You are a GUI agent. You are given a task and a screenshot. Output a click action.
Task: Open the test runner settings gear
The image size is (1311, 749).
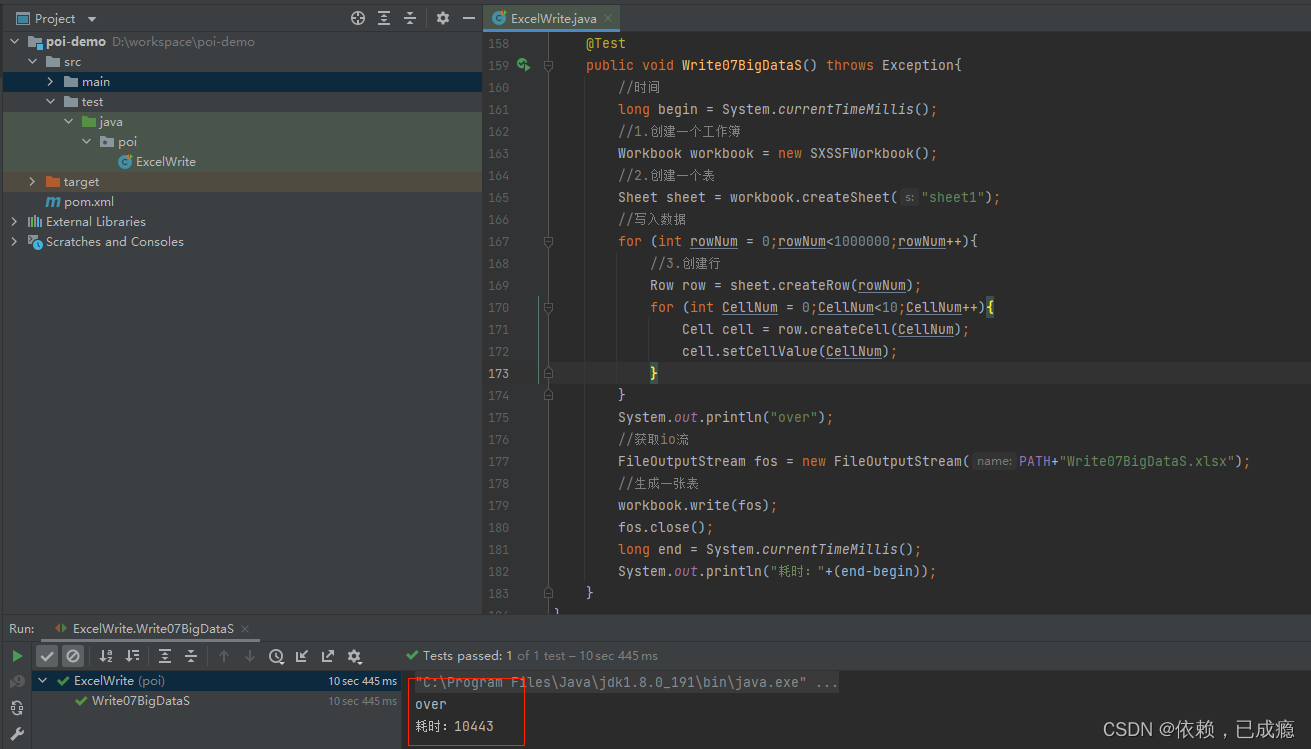click(x=354, y=656)
